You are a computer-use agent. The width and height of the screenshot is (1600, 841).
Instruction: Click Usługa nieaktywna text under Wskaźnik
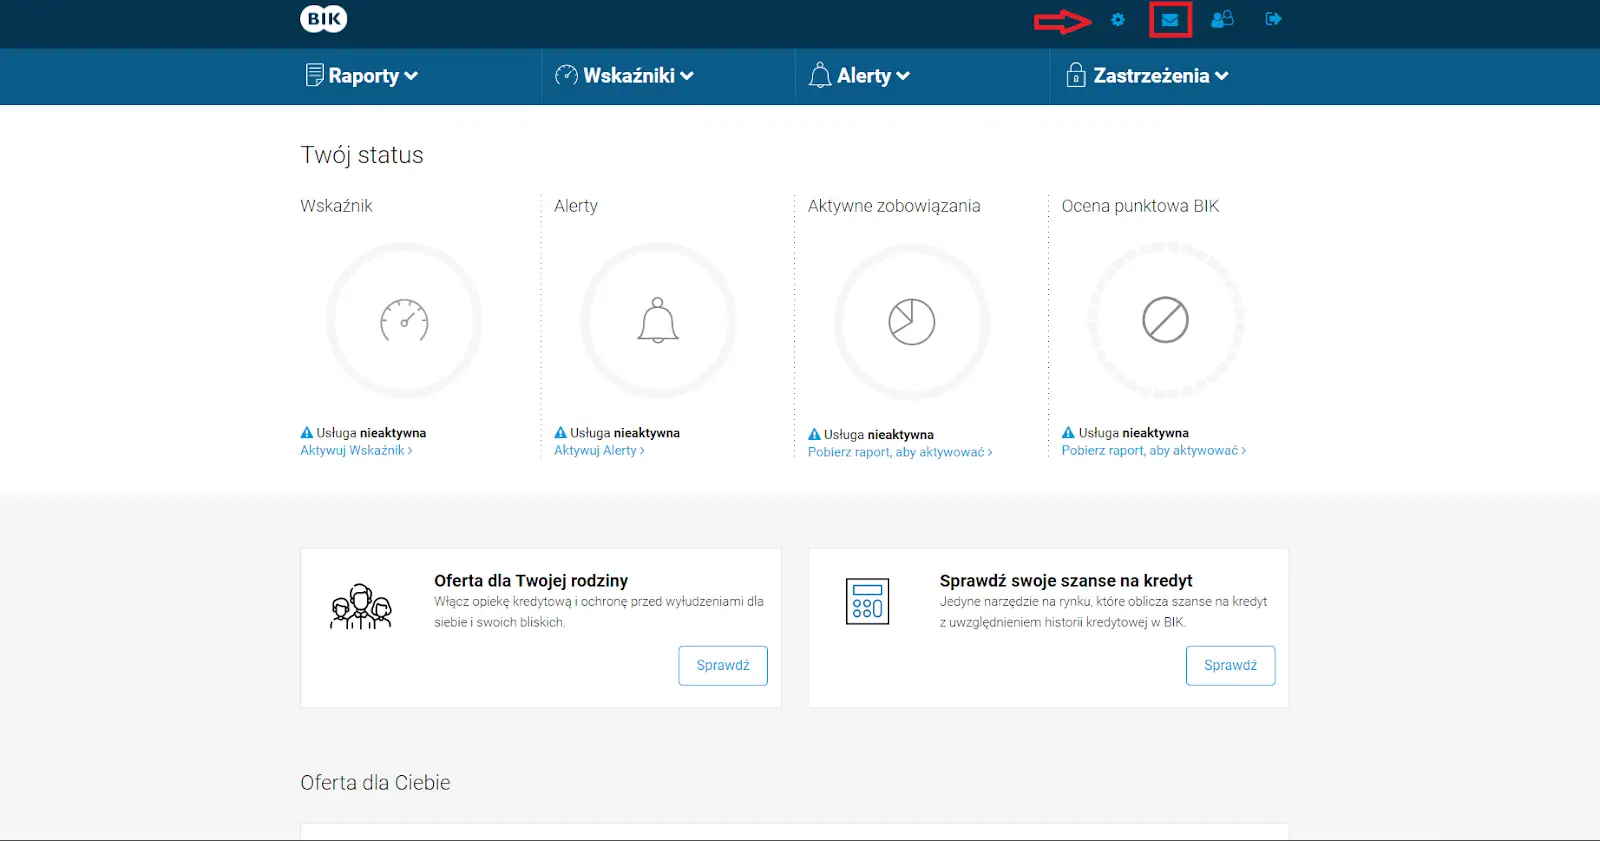click(371, 433)
